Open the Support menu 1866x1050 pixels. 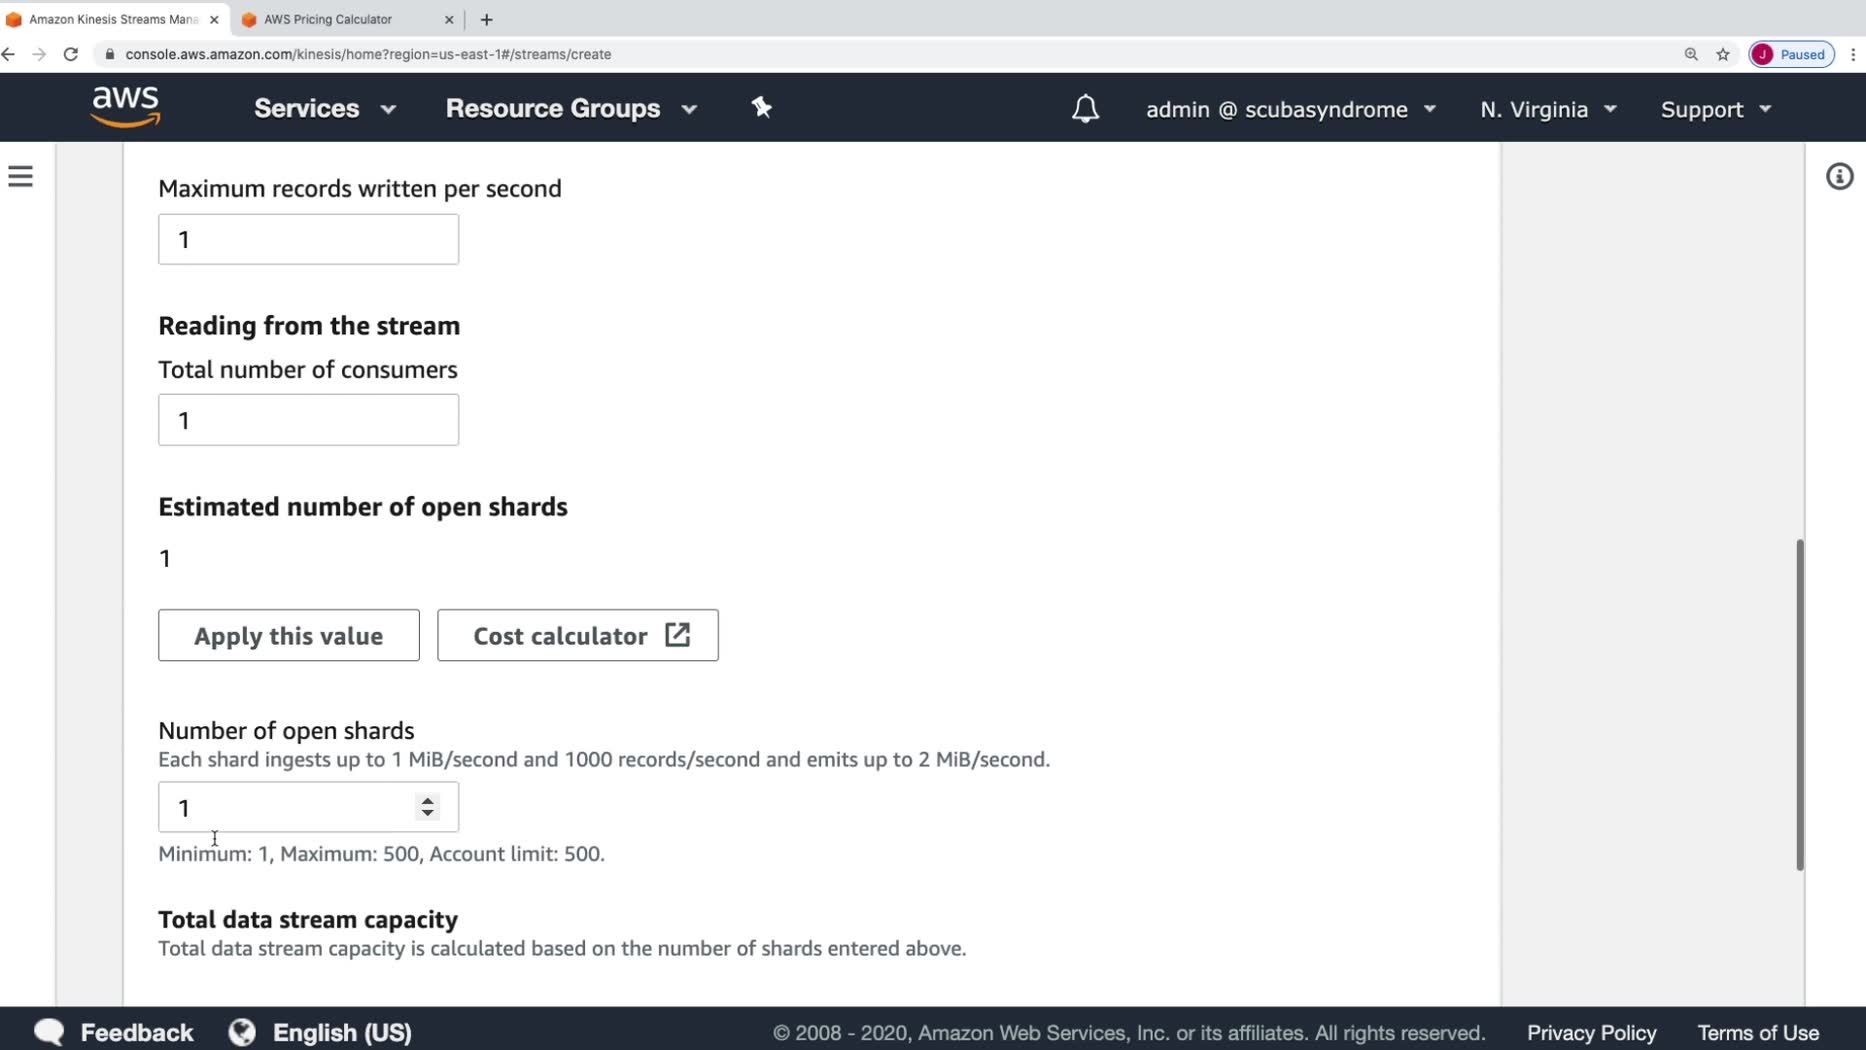click(1716, 110)
